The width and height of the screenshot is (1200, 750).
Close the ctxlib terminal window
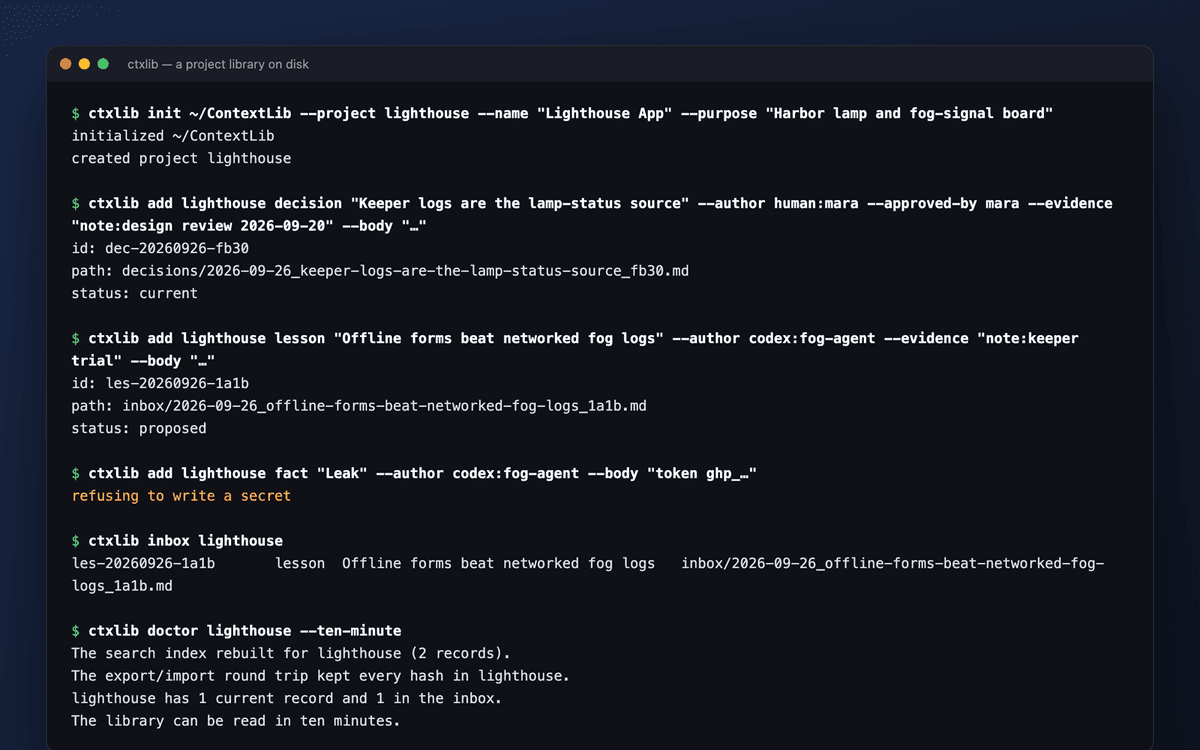point(66,64)
